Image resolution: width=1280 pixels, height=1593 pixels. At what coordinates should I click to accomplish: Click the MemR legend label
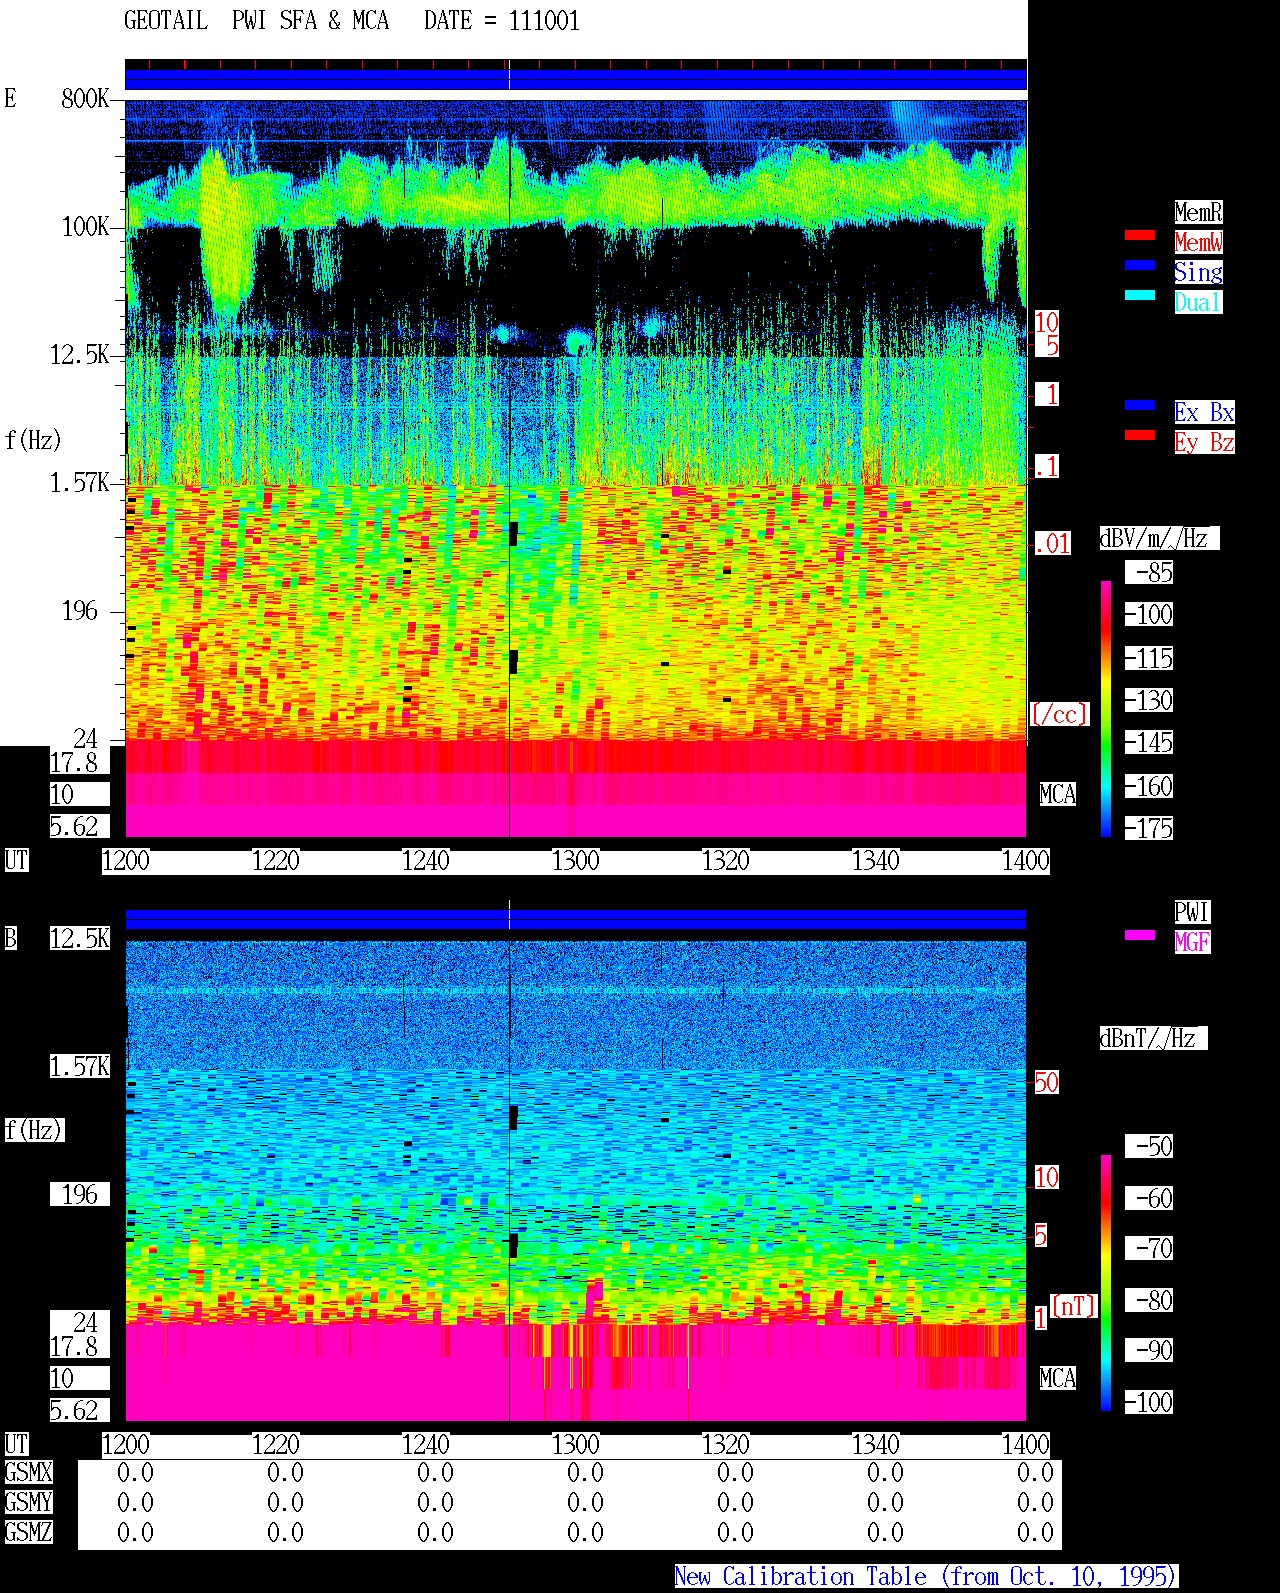(1198, 212)
